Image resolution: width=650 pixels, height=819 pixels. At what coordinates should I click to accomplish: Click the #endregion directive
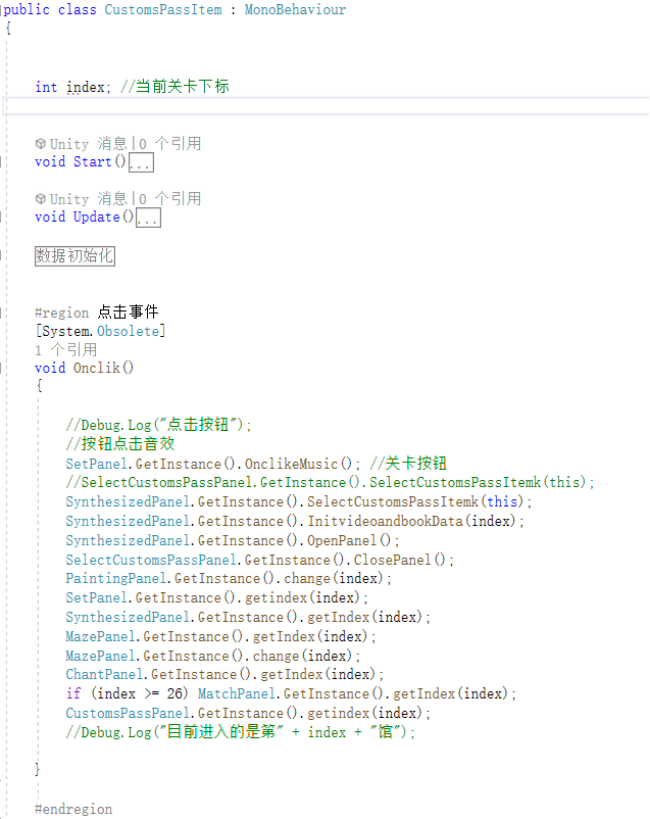pos(73,810)
